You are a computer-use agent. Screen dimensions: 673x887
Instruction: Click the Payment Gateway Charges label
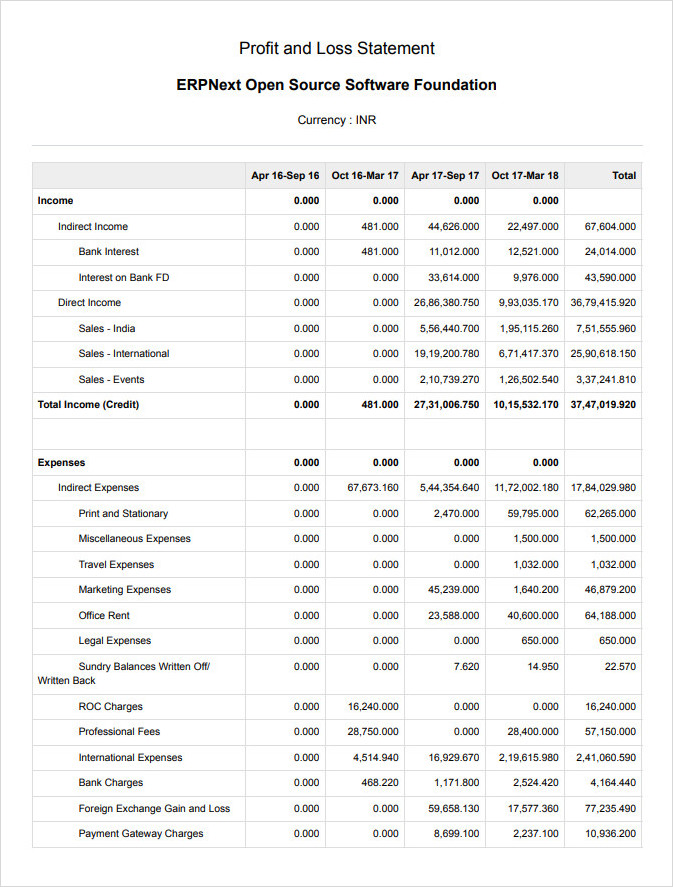141,834
